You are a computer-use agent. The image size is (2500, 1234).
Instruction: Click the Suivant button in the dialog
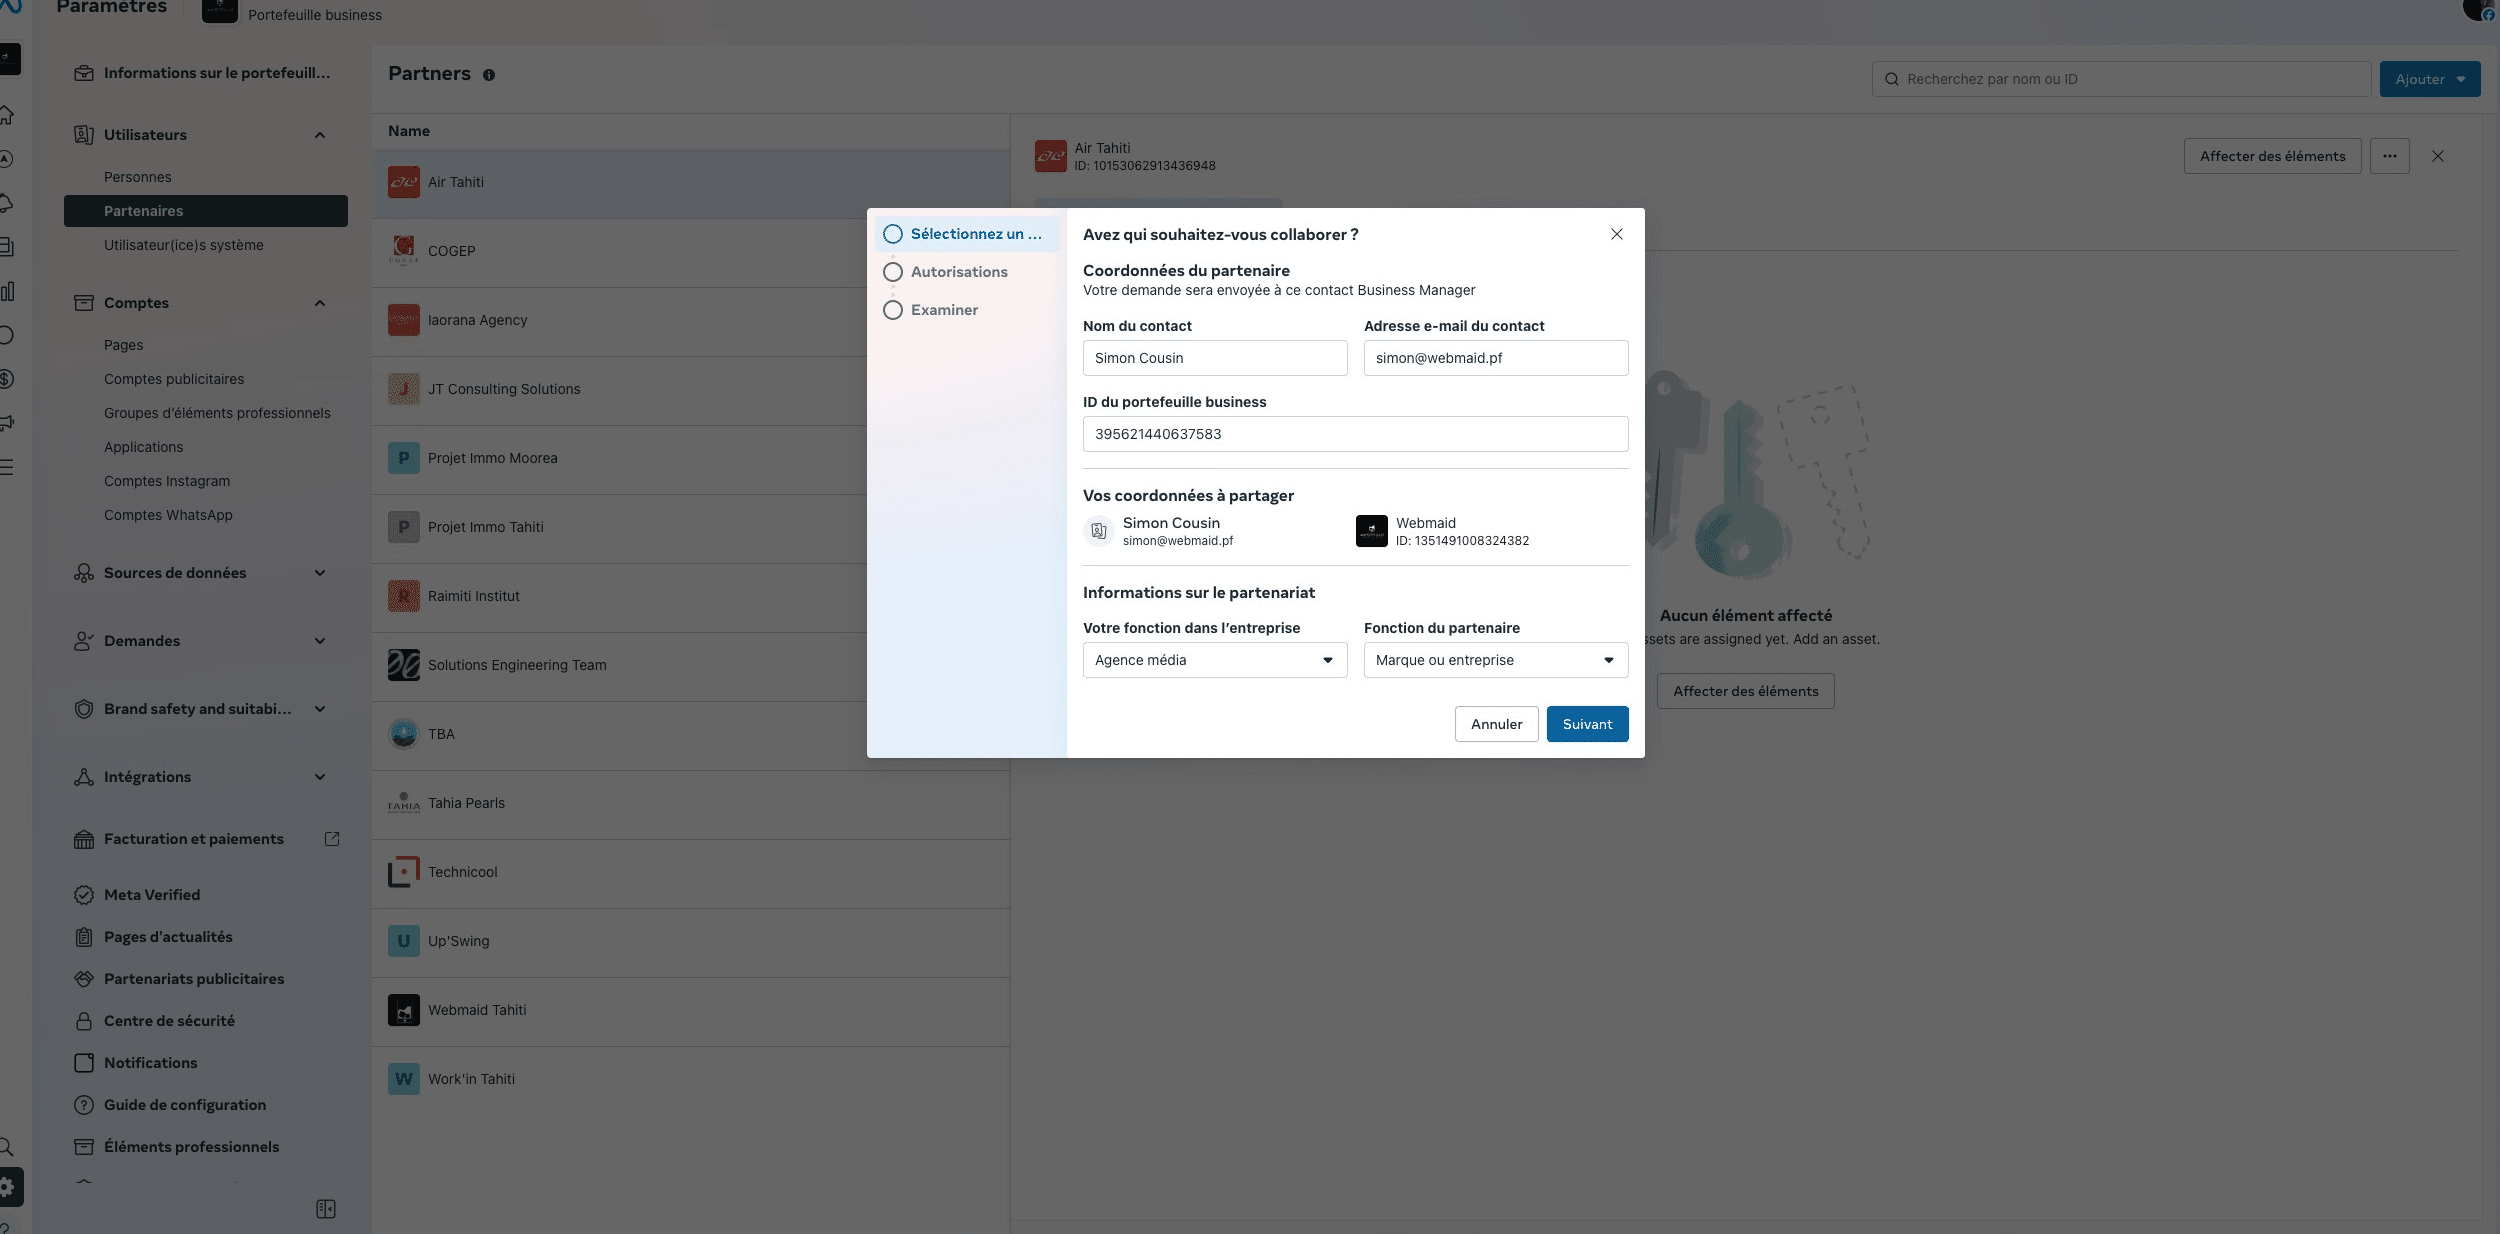[x=1586, y=723]
